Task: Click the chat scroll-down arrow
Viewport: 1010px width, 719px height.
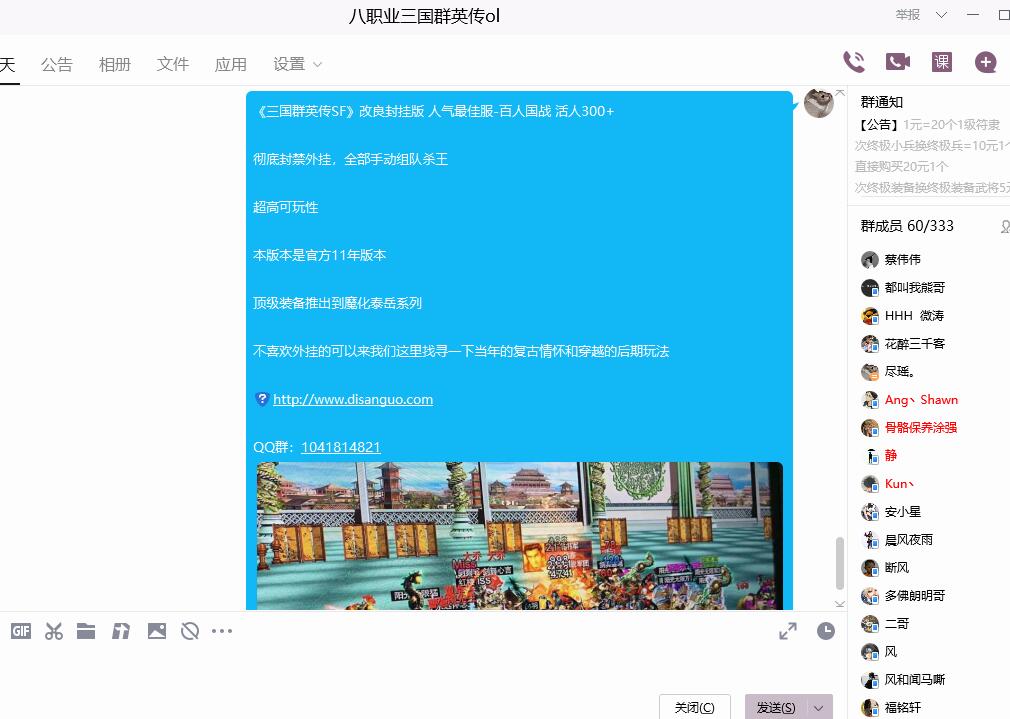Action: pyautogui.click(x=839, y=604)
